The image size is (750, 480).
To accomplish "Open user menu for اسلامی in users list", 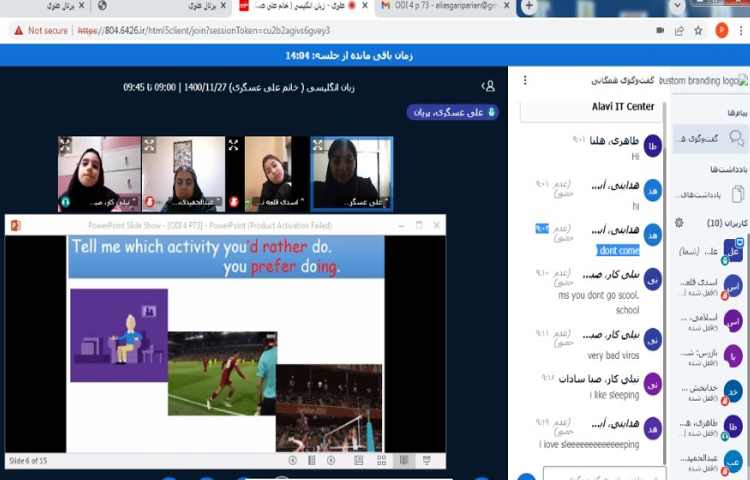I will coord(711,322).
